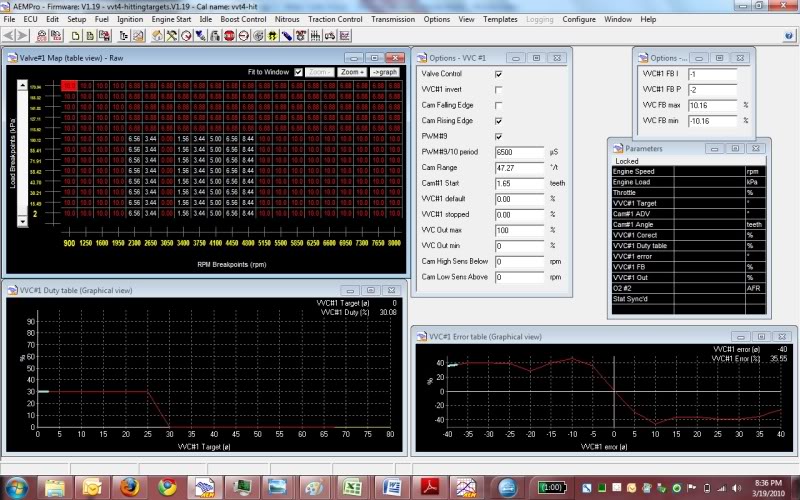Select the Stat Sync'd parameter row
Screen dimensions: 800x500
(689, 299)
